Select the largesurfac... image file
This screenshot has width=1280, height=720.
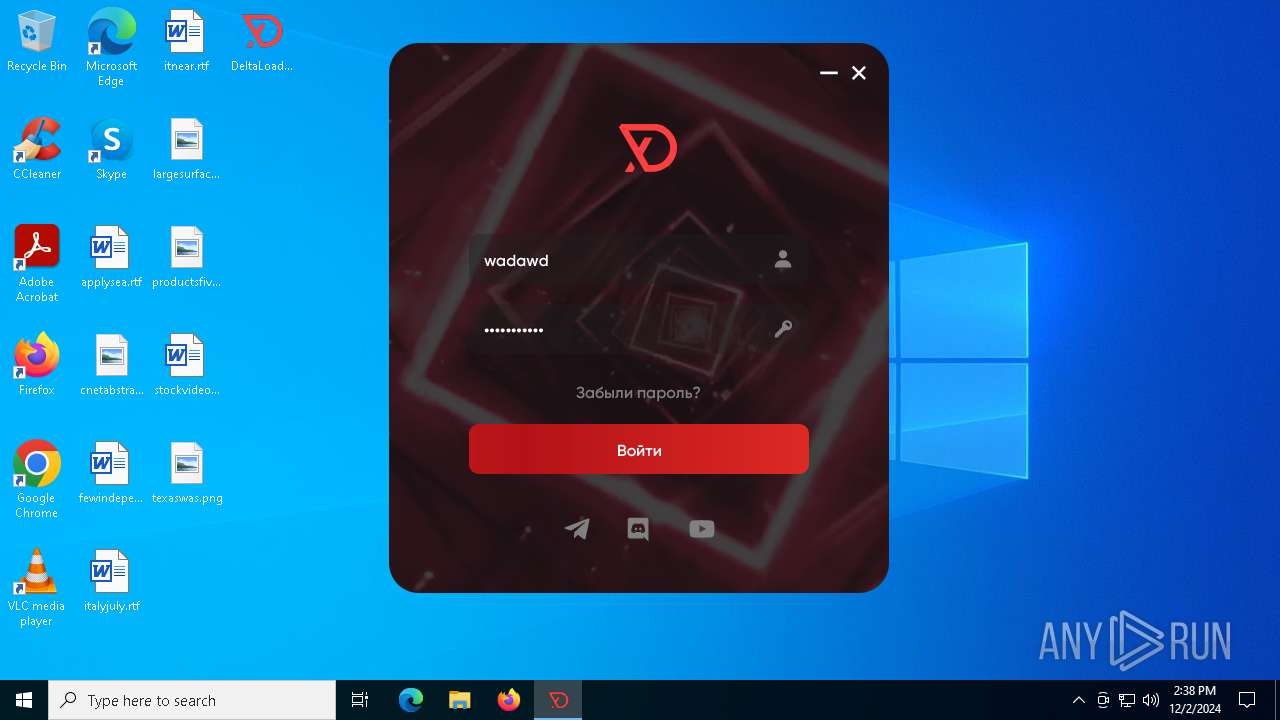(x=186, y=150)
